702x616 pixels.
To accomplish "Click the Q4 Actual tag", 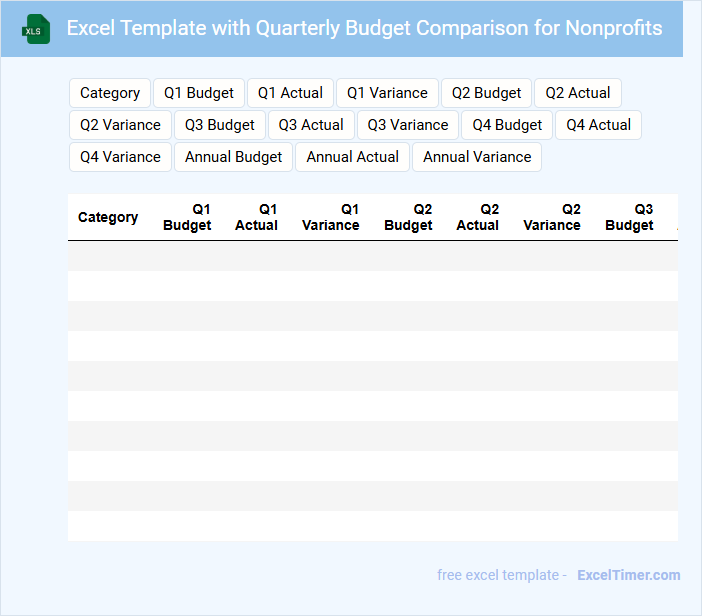I will (x=598, y=125).
